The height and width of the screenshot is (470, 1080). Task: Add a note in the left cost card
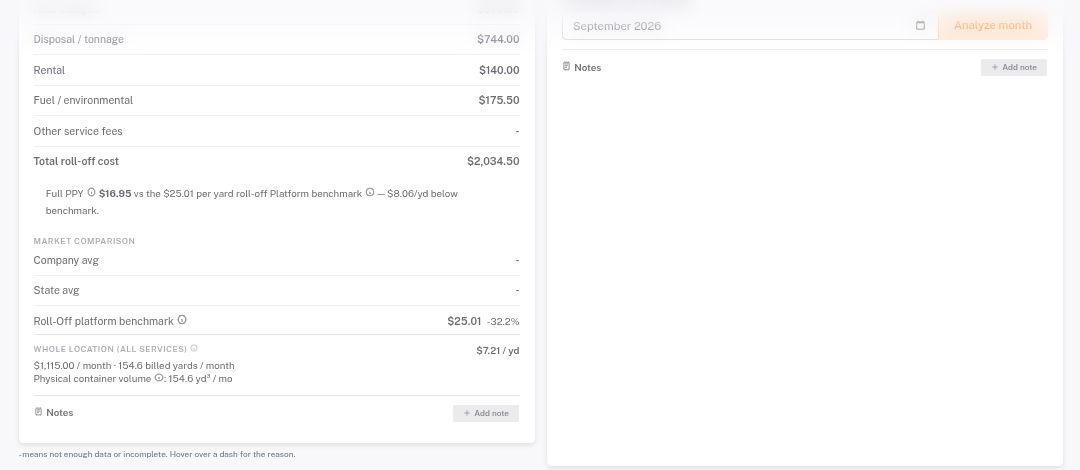point(486,413)
